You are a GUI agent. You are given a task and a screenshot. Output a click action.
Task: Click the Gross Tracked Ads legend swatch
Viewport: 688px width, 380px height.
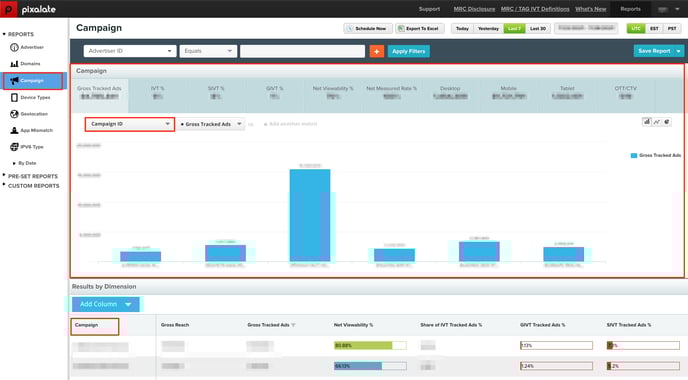pyautogui.click(x=634, y=155)
